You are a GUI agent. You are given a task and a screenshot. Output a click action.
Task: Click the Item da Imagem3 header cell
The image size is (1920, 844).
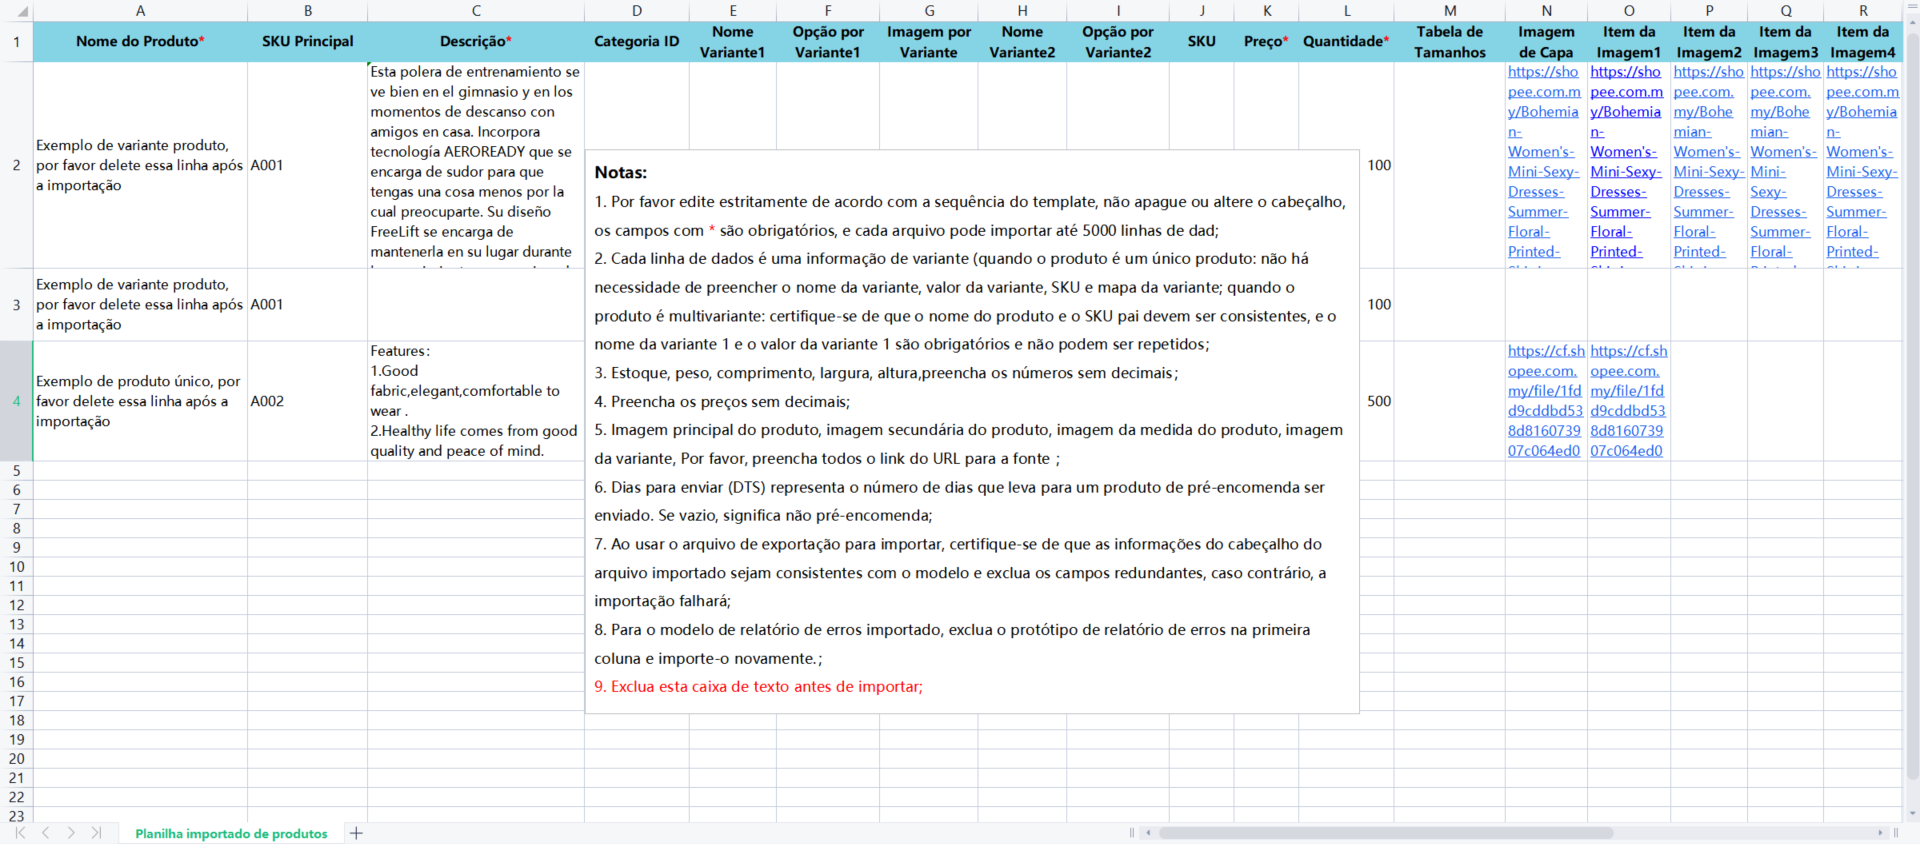[1786, 42]
